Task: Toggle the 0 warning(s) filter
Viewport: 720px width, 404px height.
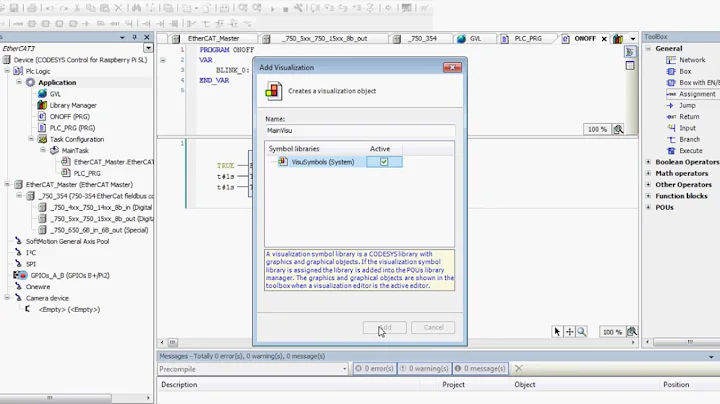Action: pyautogui.click(x=424, y=368)
